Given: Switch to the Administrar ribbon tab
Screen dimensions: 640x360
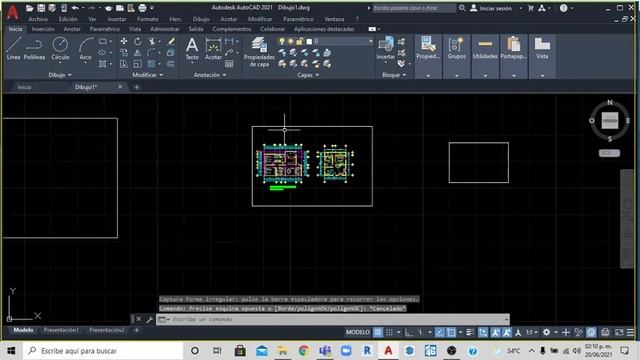Looking at the screenshot, I should click(x=165, y=29).
